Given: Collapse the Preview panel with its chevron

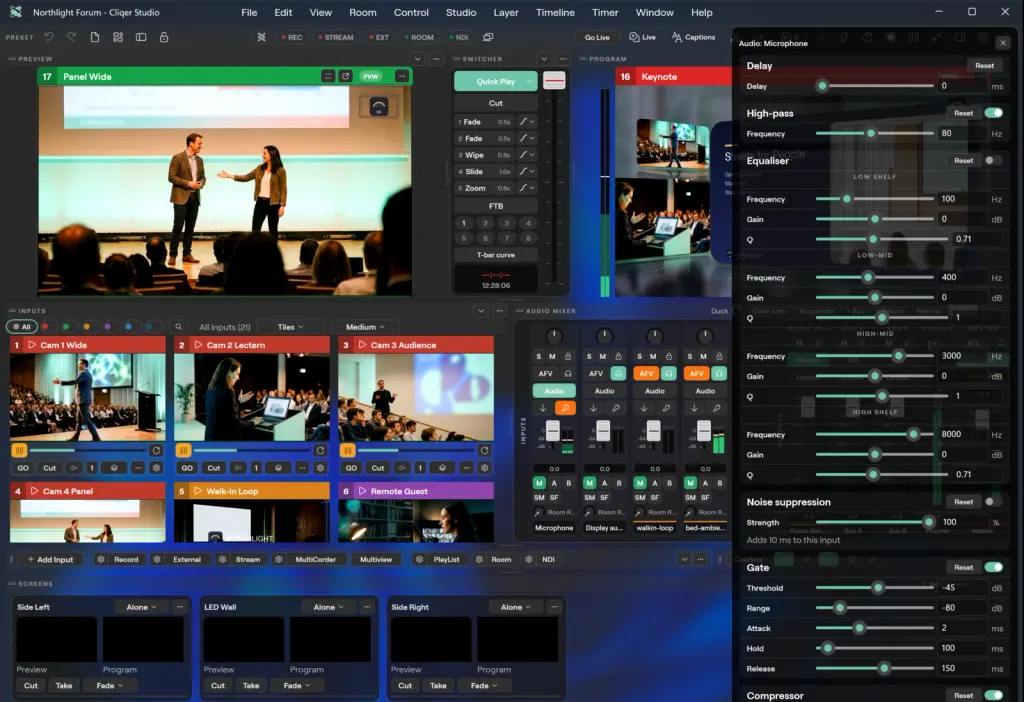Looking at the screenshot, I should click(x=417, y=59).
